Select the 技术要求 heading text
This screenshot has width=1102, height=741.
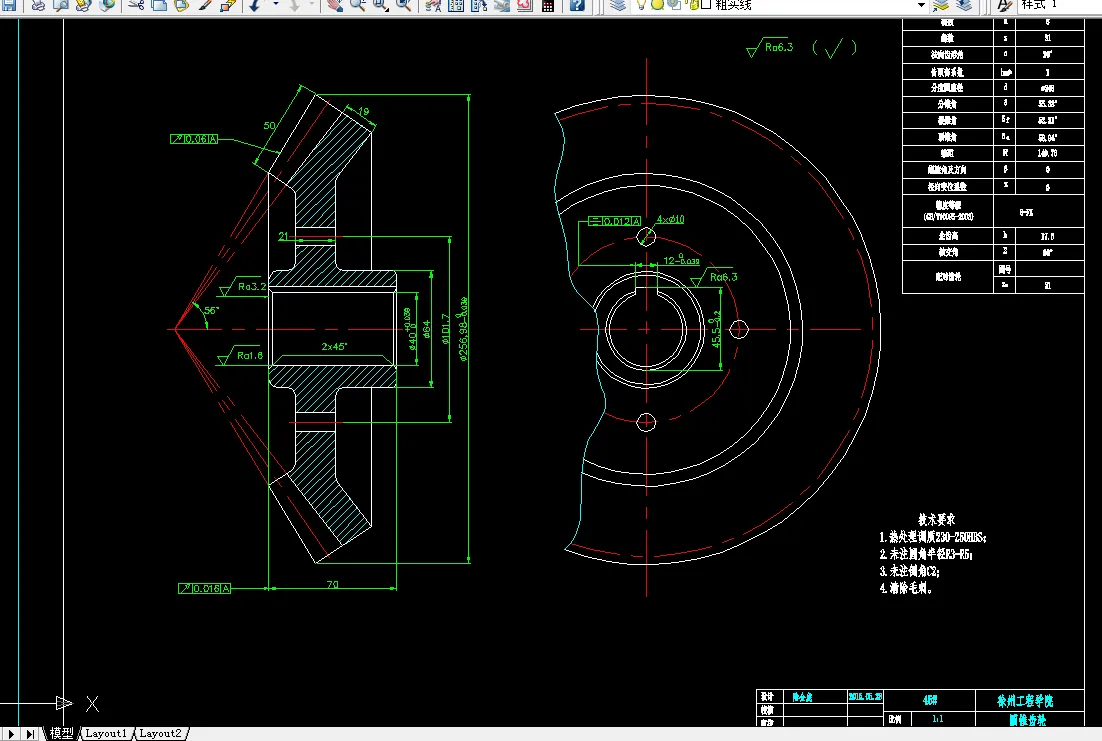click(936, 520)
